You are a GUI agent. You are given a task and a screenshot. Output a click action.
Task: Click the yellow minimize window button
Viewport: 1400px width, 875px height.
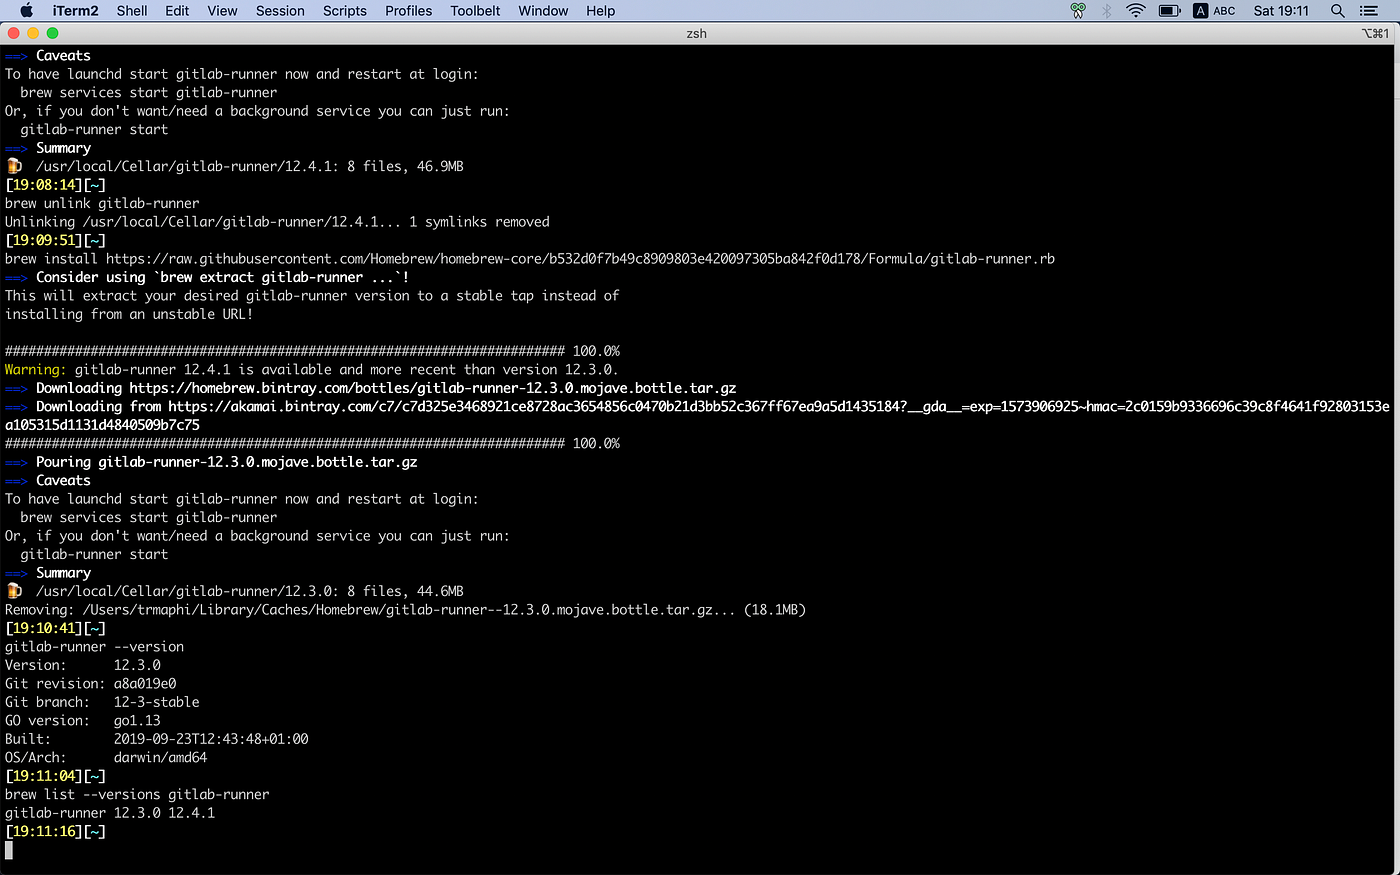coord(33,33)
